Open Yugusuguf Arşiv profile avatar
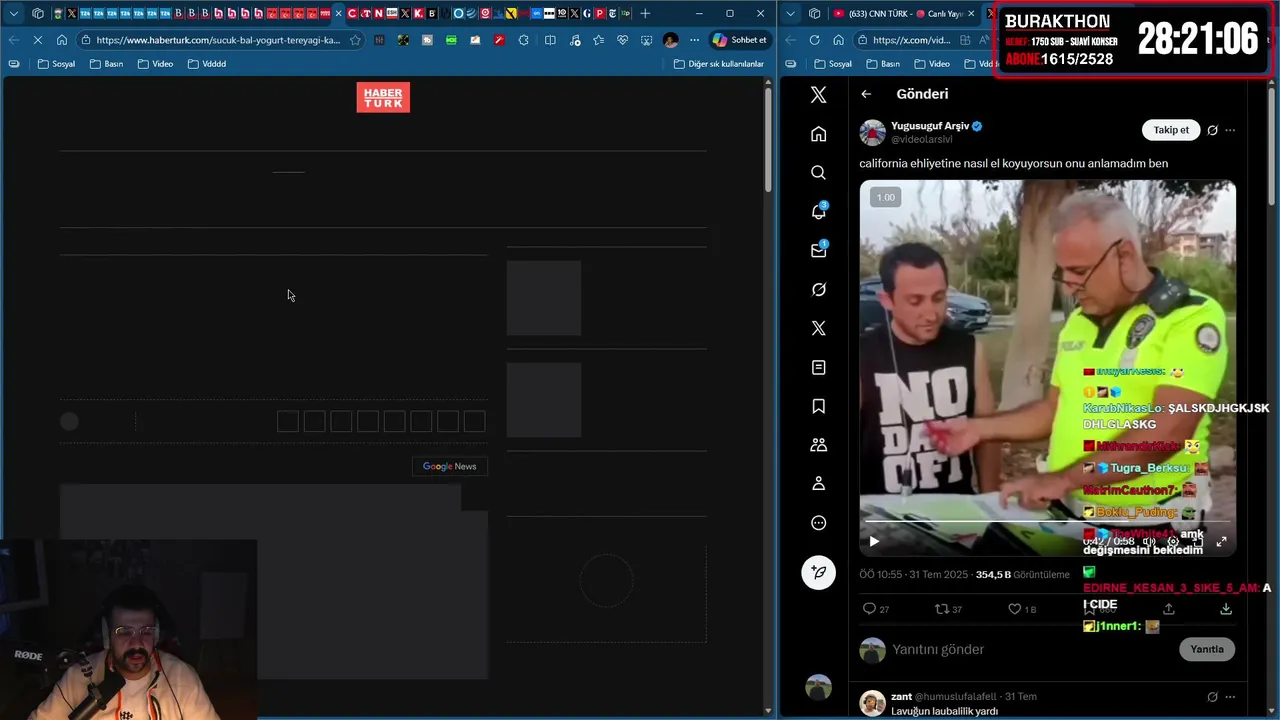Screen dimensions: 1280x720 873,132
